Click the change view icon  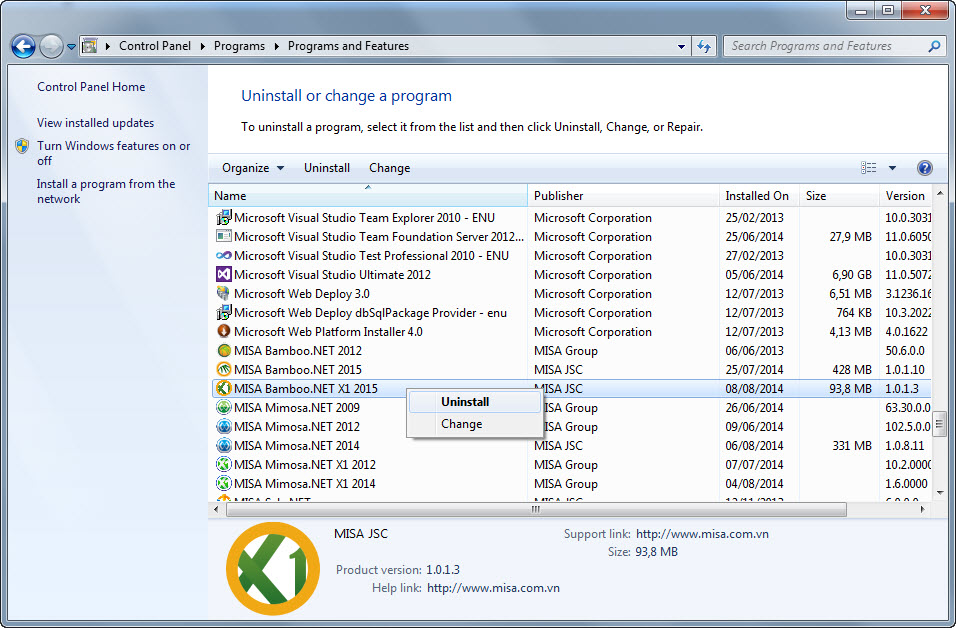click(x=868, y=168)
